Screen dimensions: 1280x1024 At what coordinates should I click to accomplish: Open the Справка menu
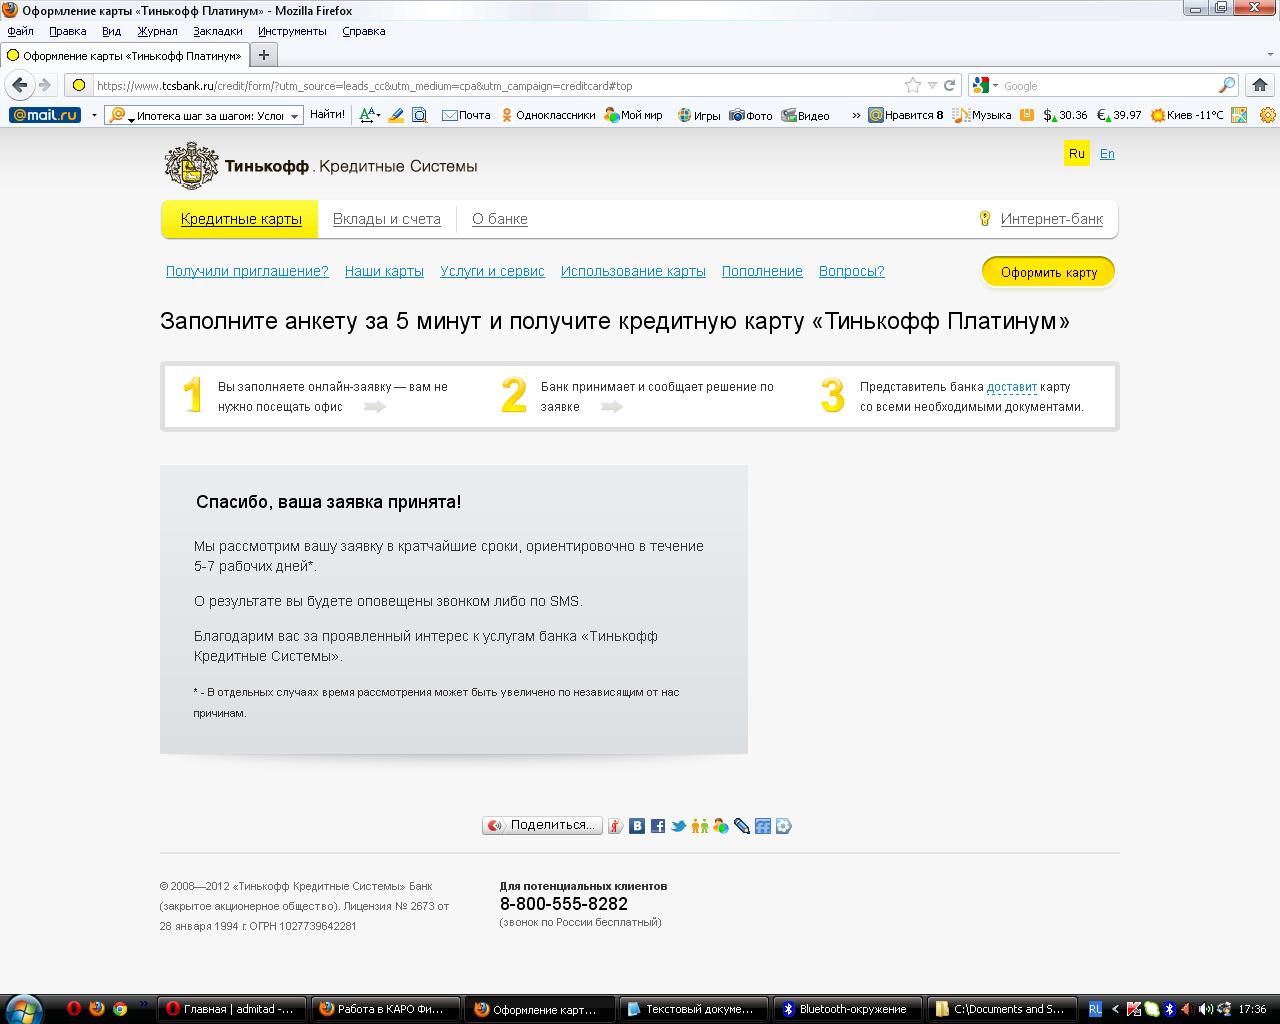pos(363,31)
